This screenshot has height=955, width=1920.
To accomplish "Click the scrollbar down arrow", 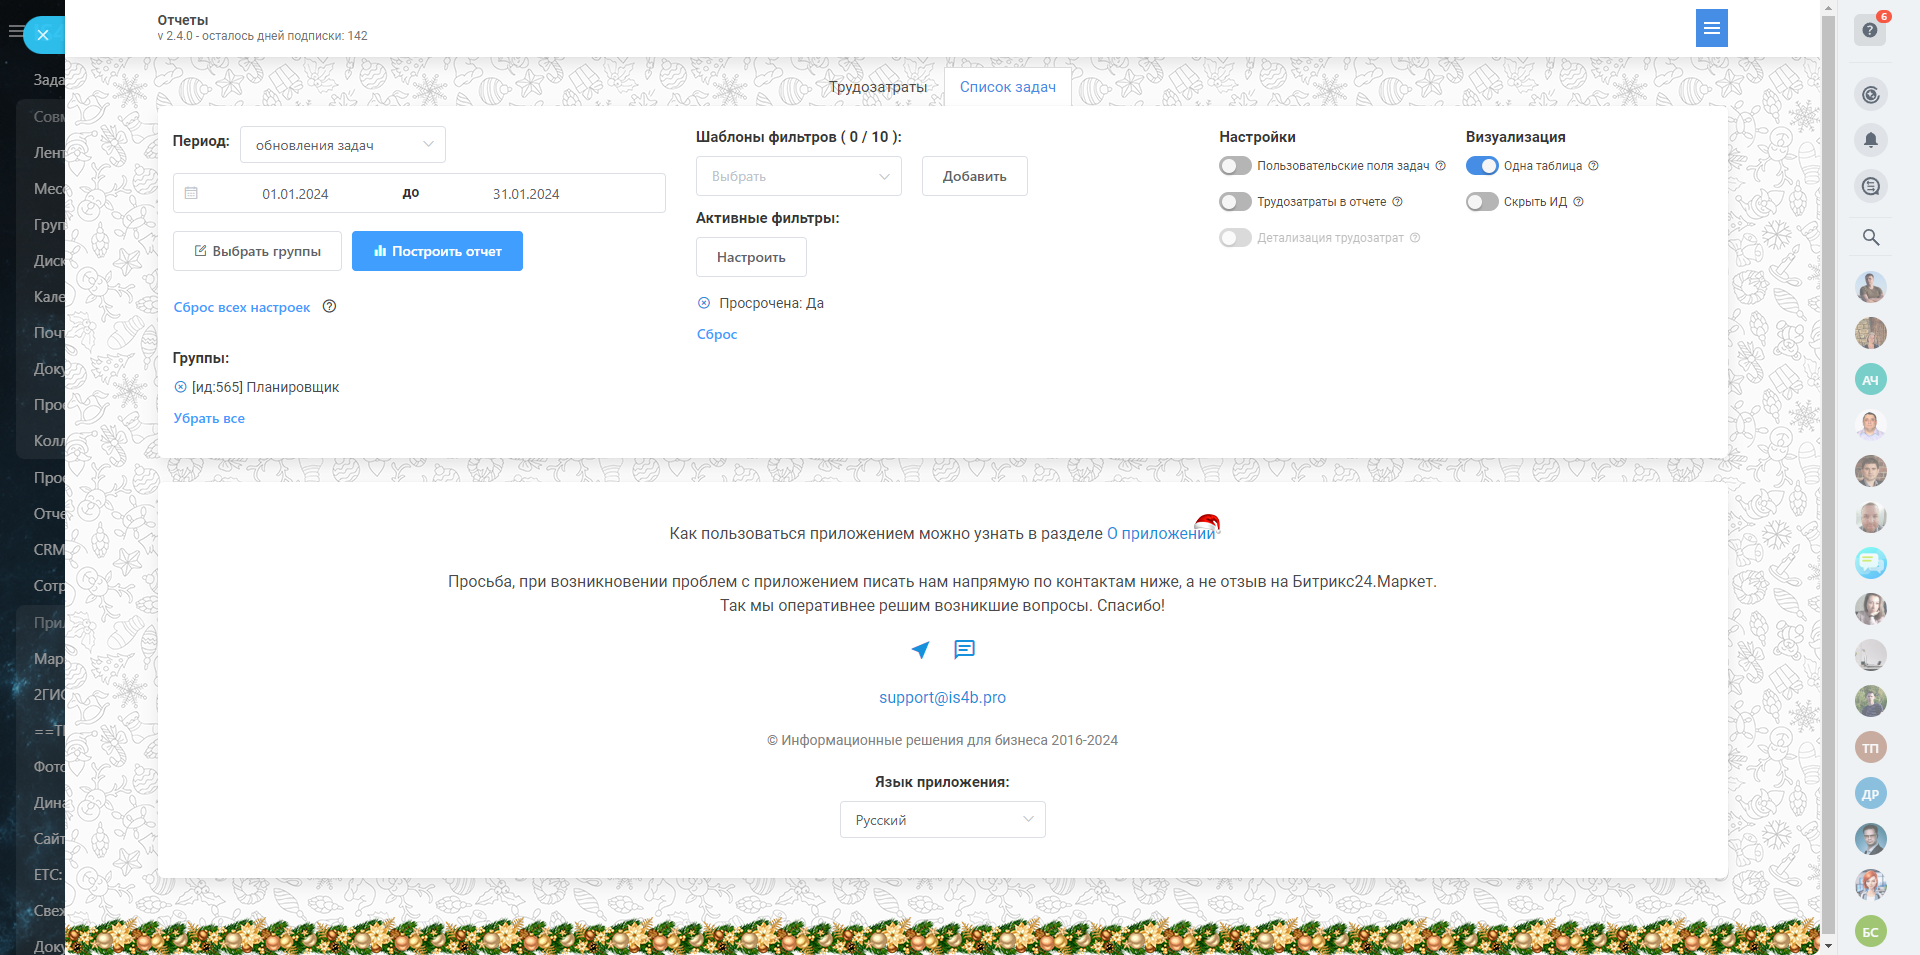I will 1828,947.
